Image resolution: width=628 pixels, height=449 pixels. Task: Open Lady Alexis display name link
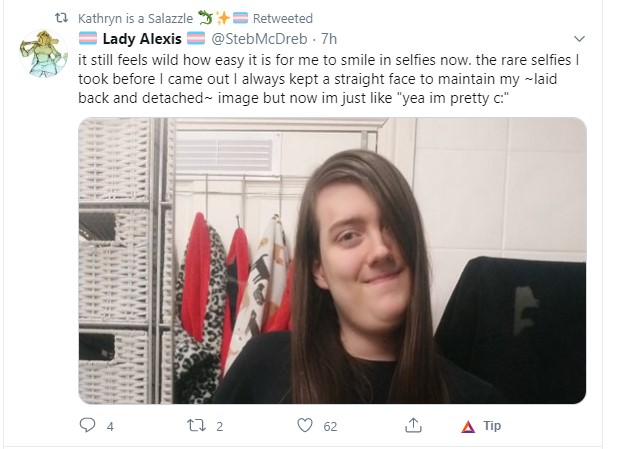[x=142, y=39]
